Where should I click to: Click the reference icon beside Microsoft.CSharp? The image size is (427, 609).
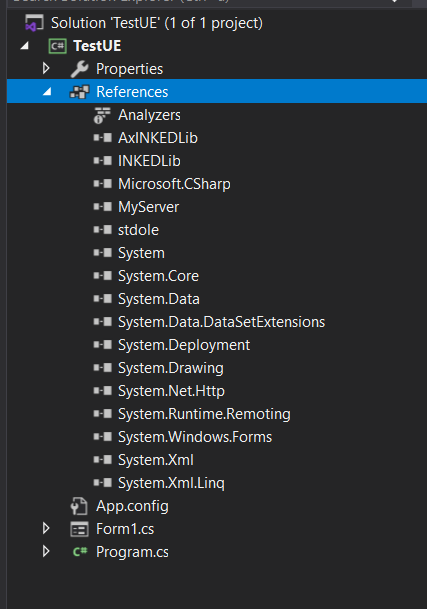coord(103,184)
